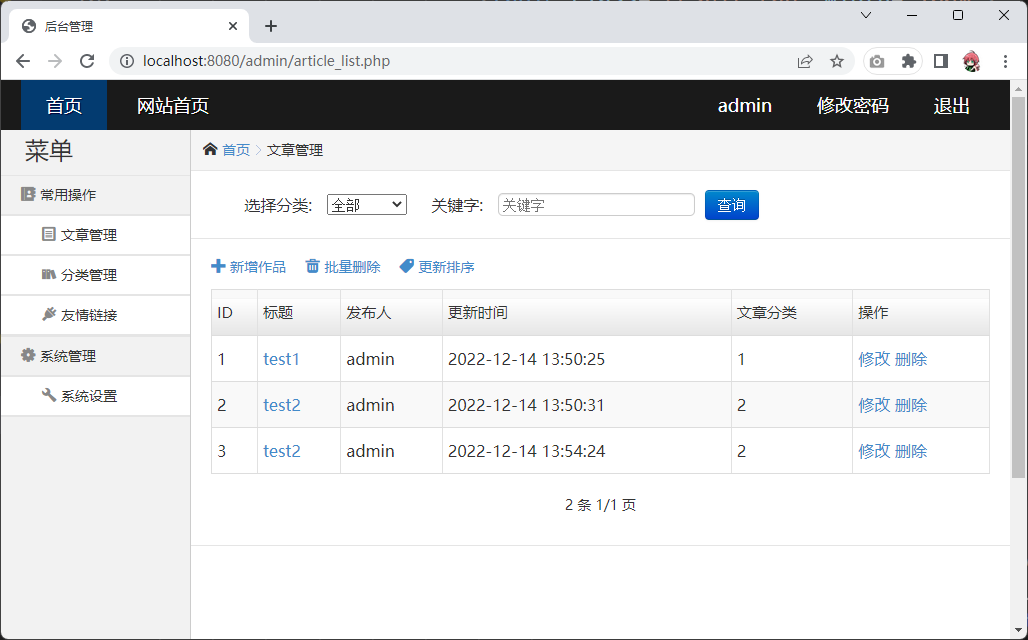The width and height of the screenshot is (1028, 640).
Task: Open the Chrome three-dot menu
Action: pyautogui.click(x=1005, y=61)
